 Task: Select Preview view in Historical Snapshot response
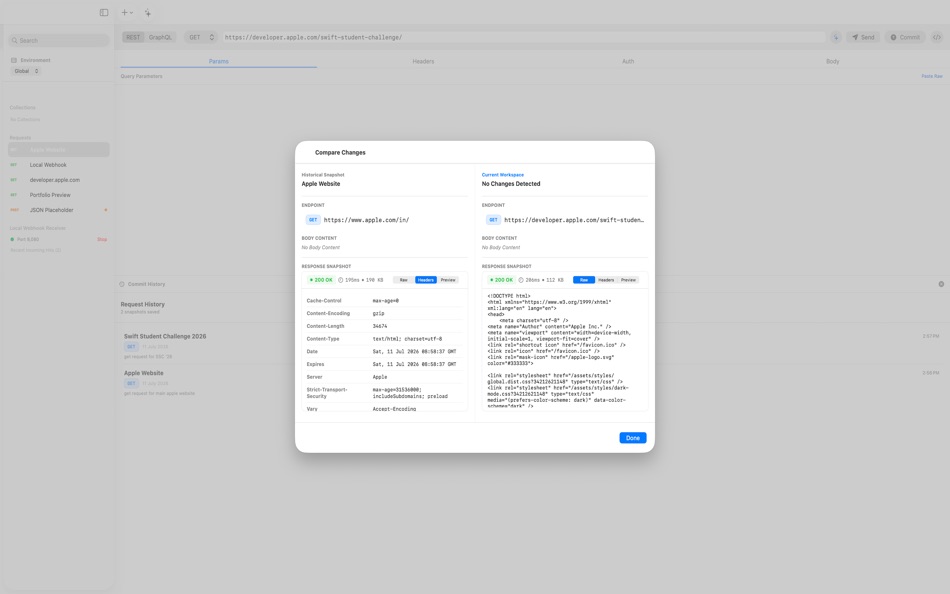coord(448,280)
